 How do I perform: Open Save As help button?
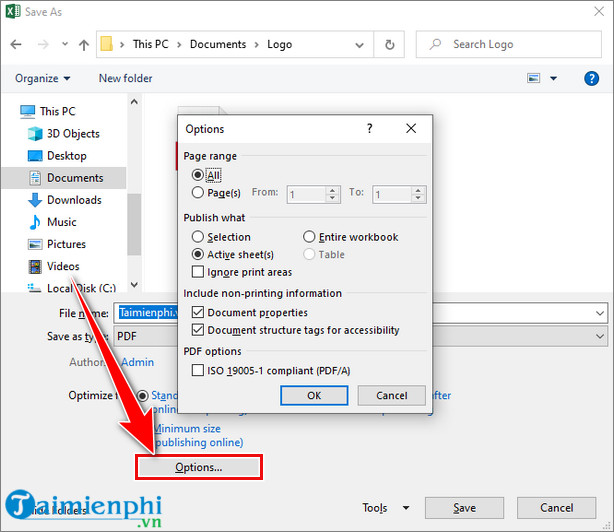[x=591, y=79]
